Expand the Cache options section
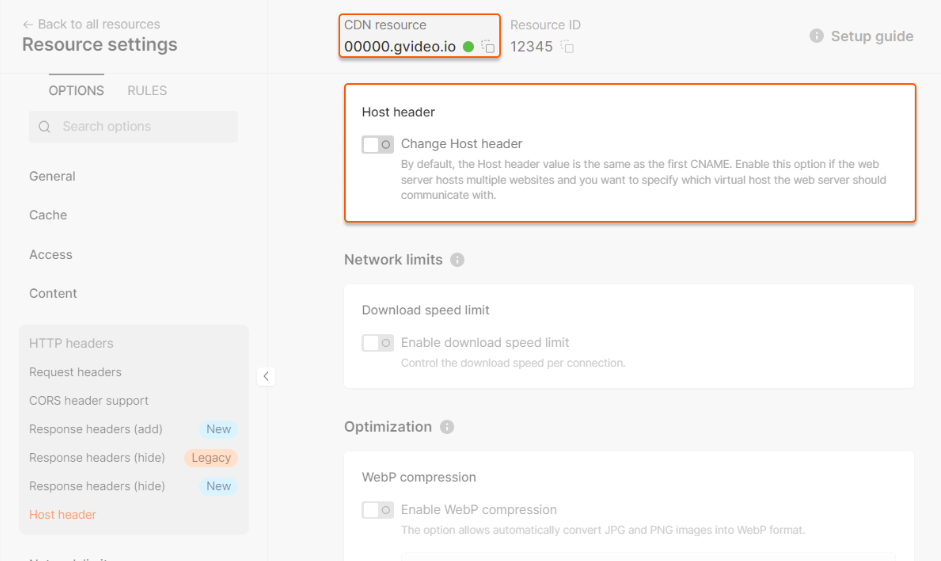 pos(48,215)
